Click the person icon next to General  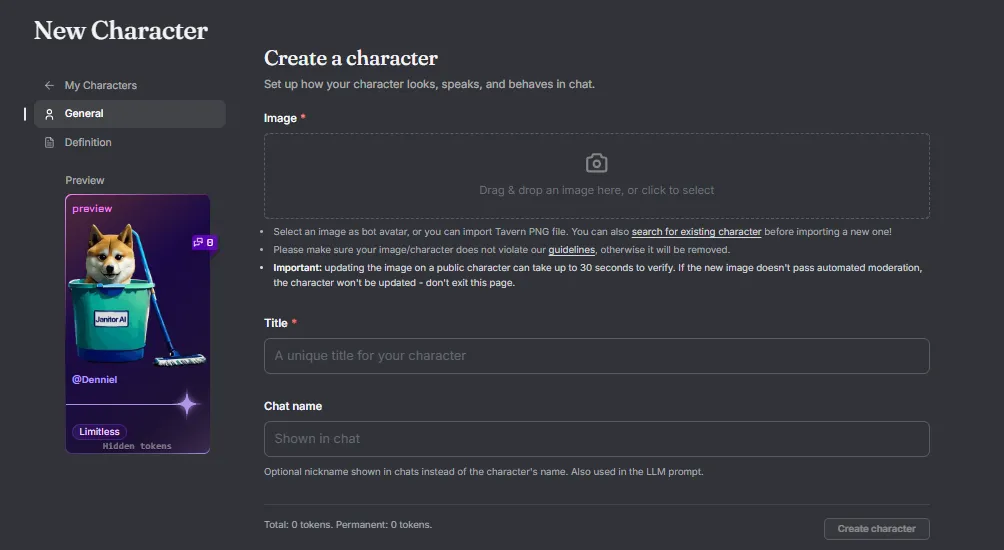tap(49, 114)
